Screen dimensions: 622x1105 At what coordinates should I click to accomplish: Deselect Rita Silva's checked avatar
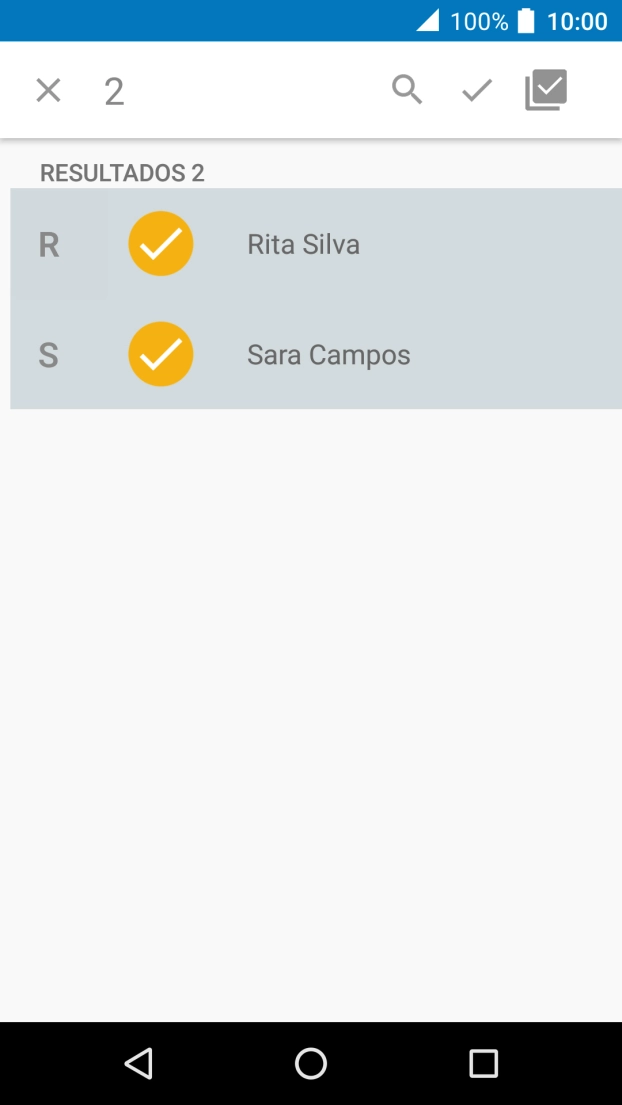161,243
